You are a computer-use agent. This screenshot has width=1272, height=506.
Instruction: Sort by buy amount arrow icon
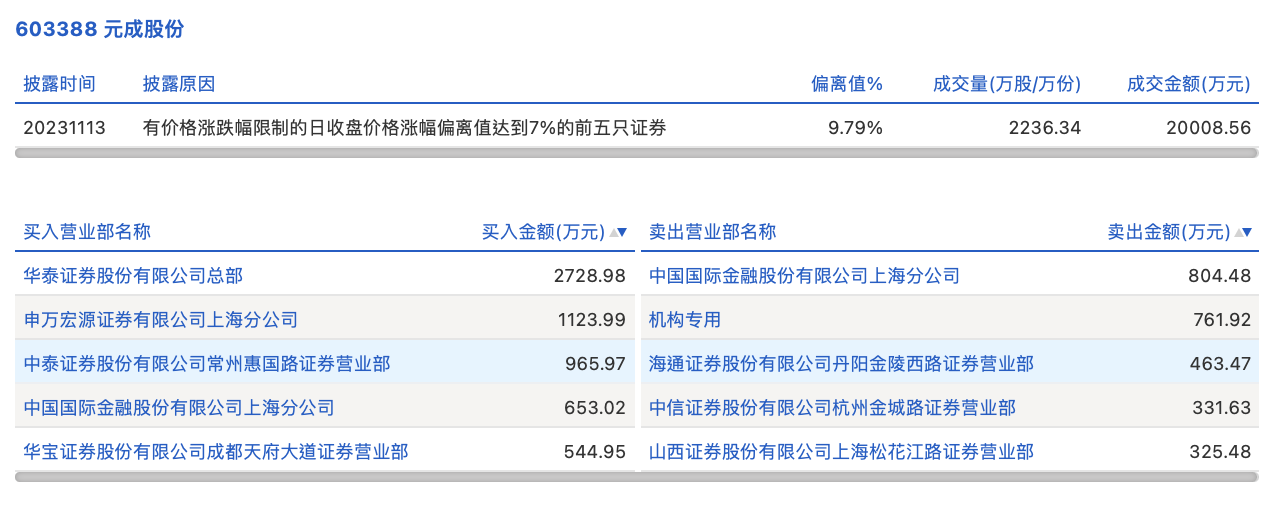(x=617, y=232)
